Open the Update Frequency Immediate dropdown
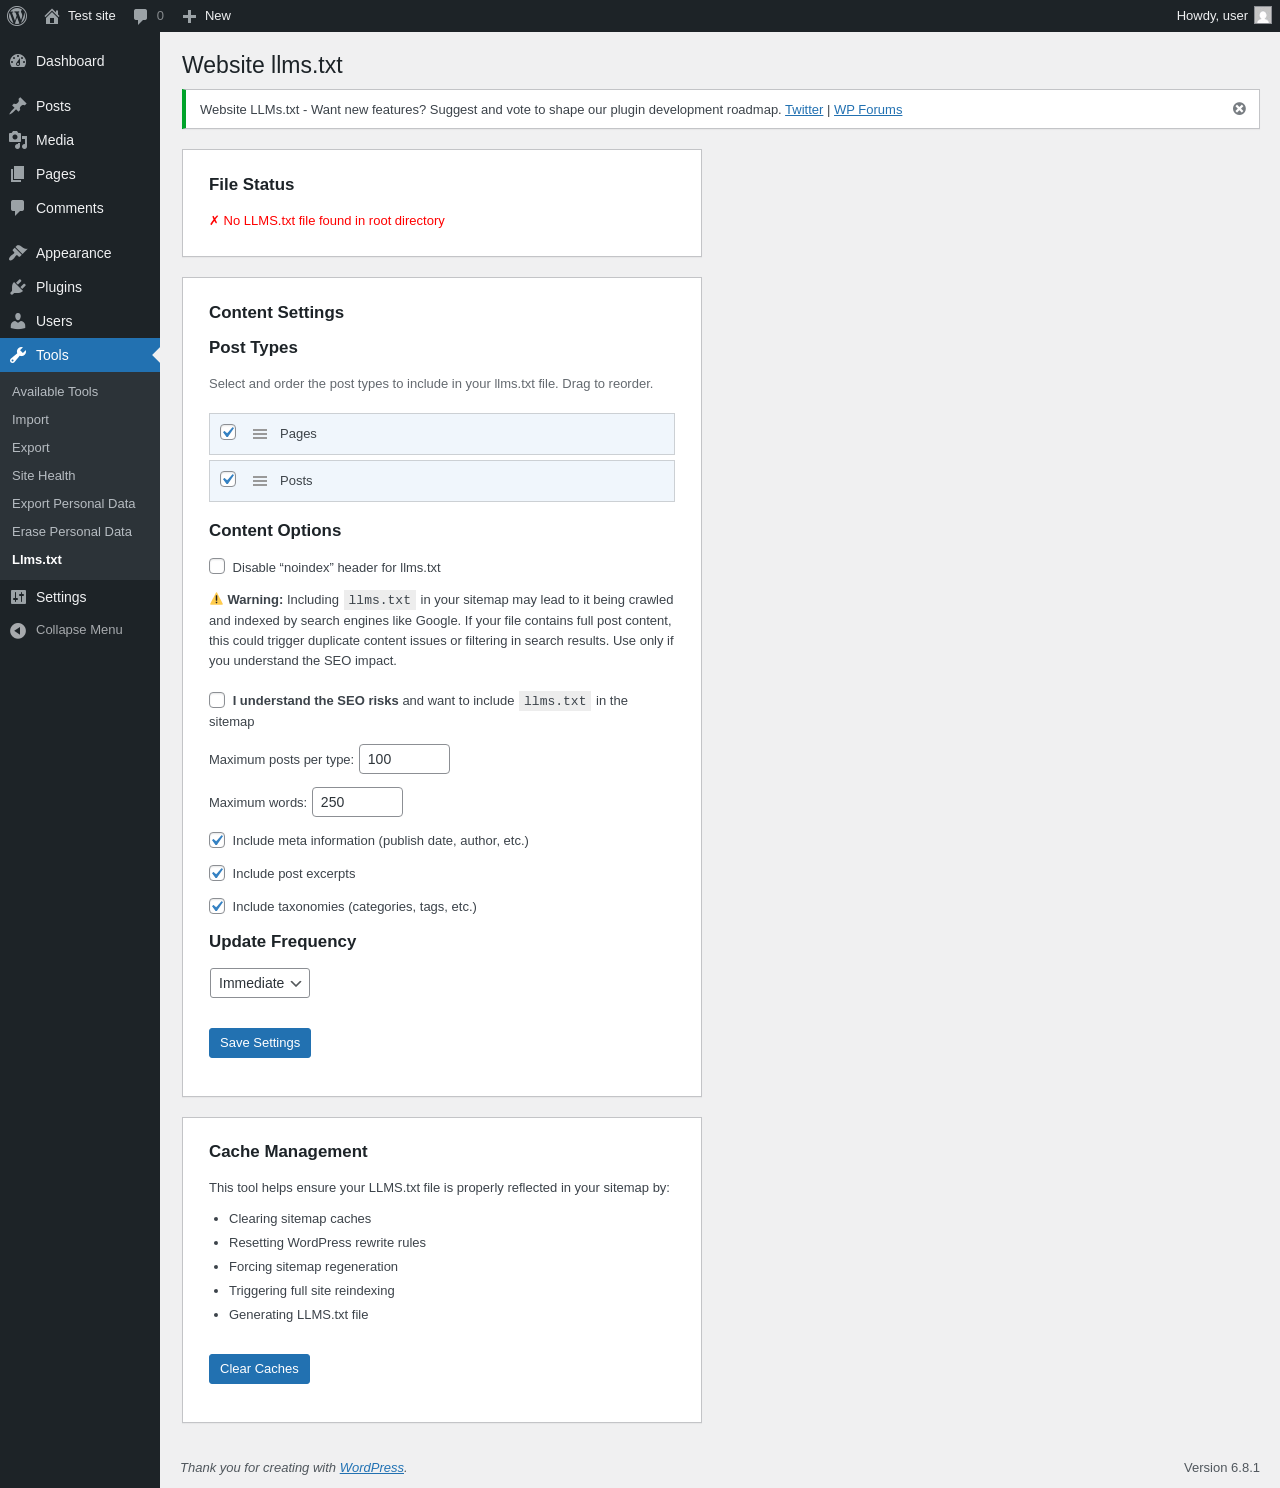 260,983
